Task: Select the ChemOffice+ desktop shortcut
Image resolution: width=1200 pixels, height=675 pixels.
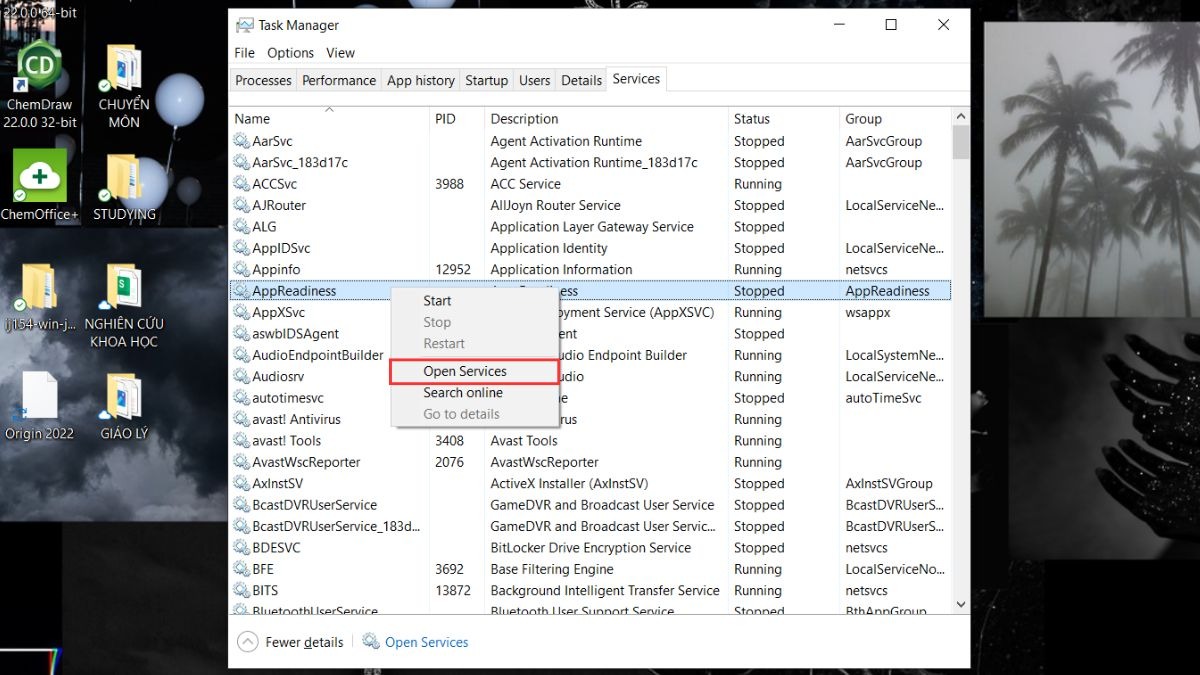Action: click(x=40, y=185)
